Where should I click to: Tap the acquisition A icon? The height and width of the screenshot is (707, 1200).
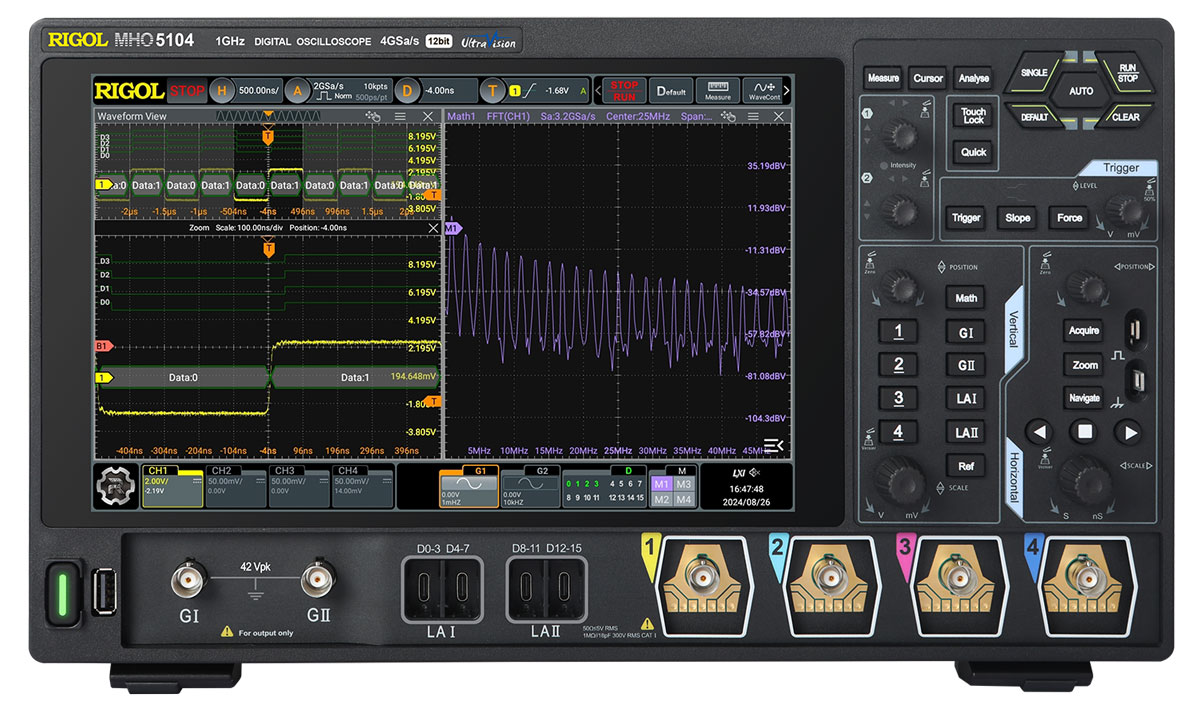296,91
